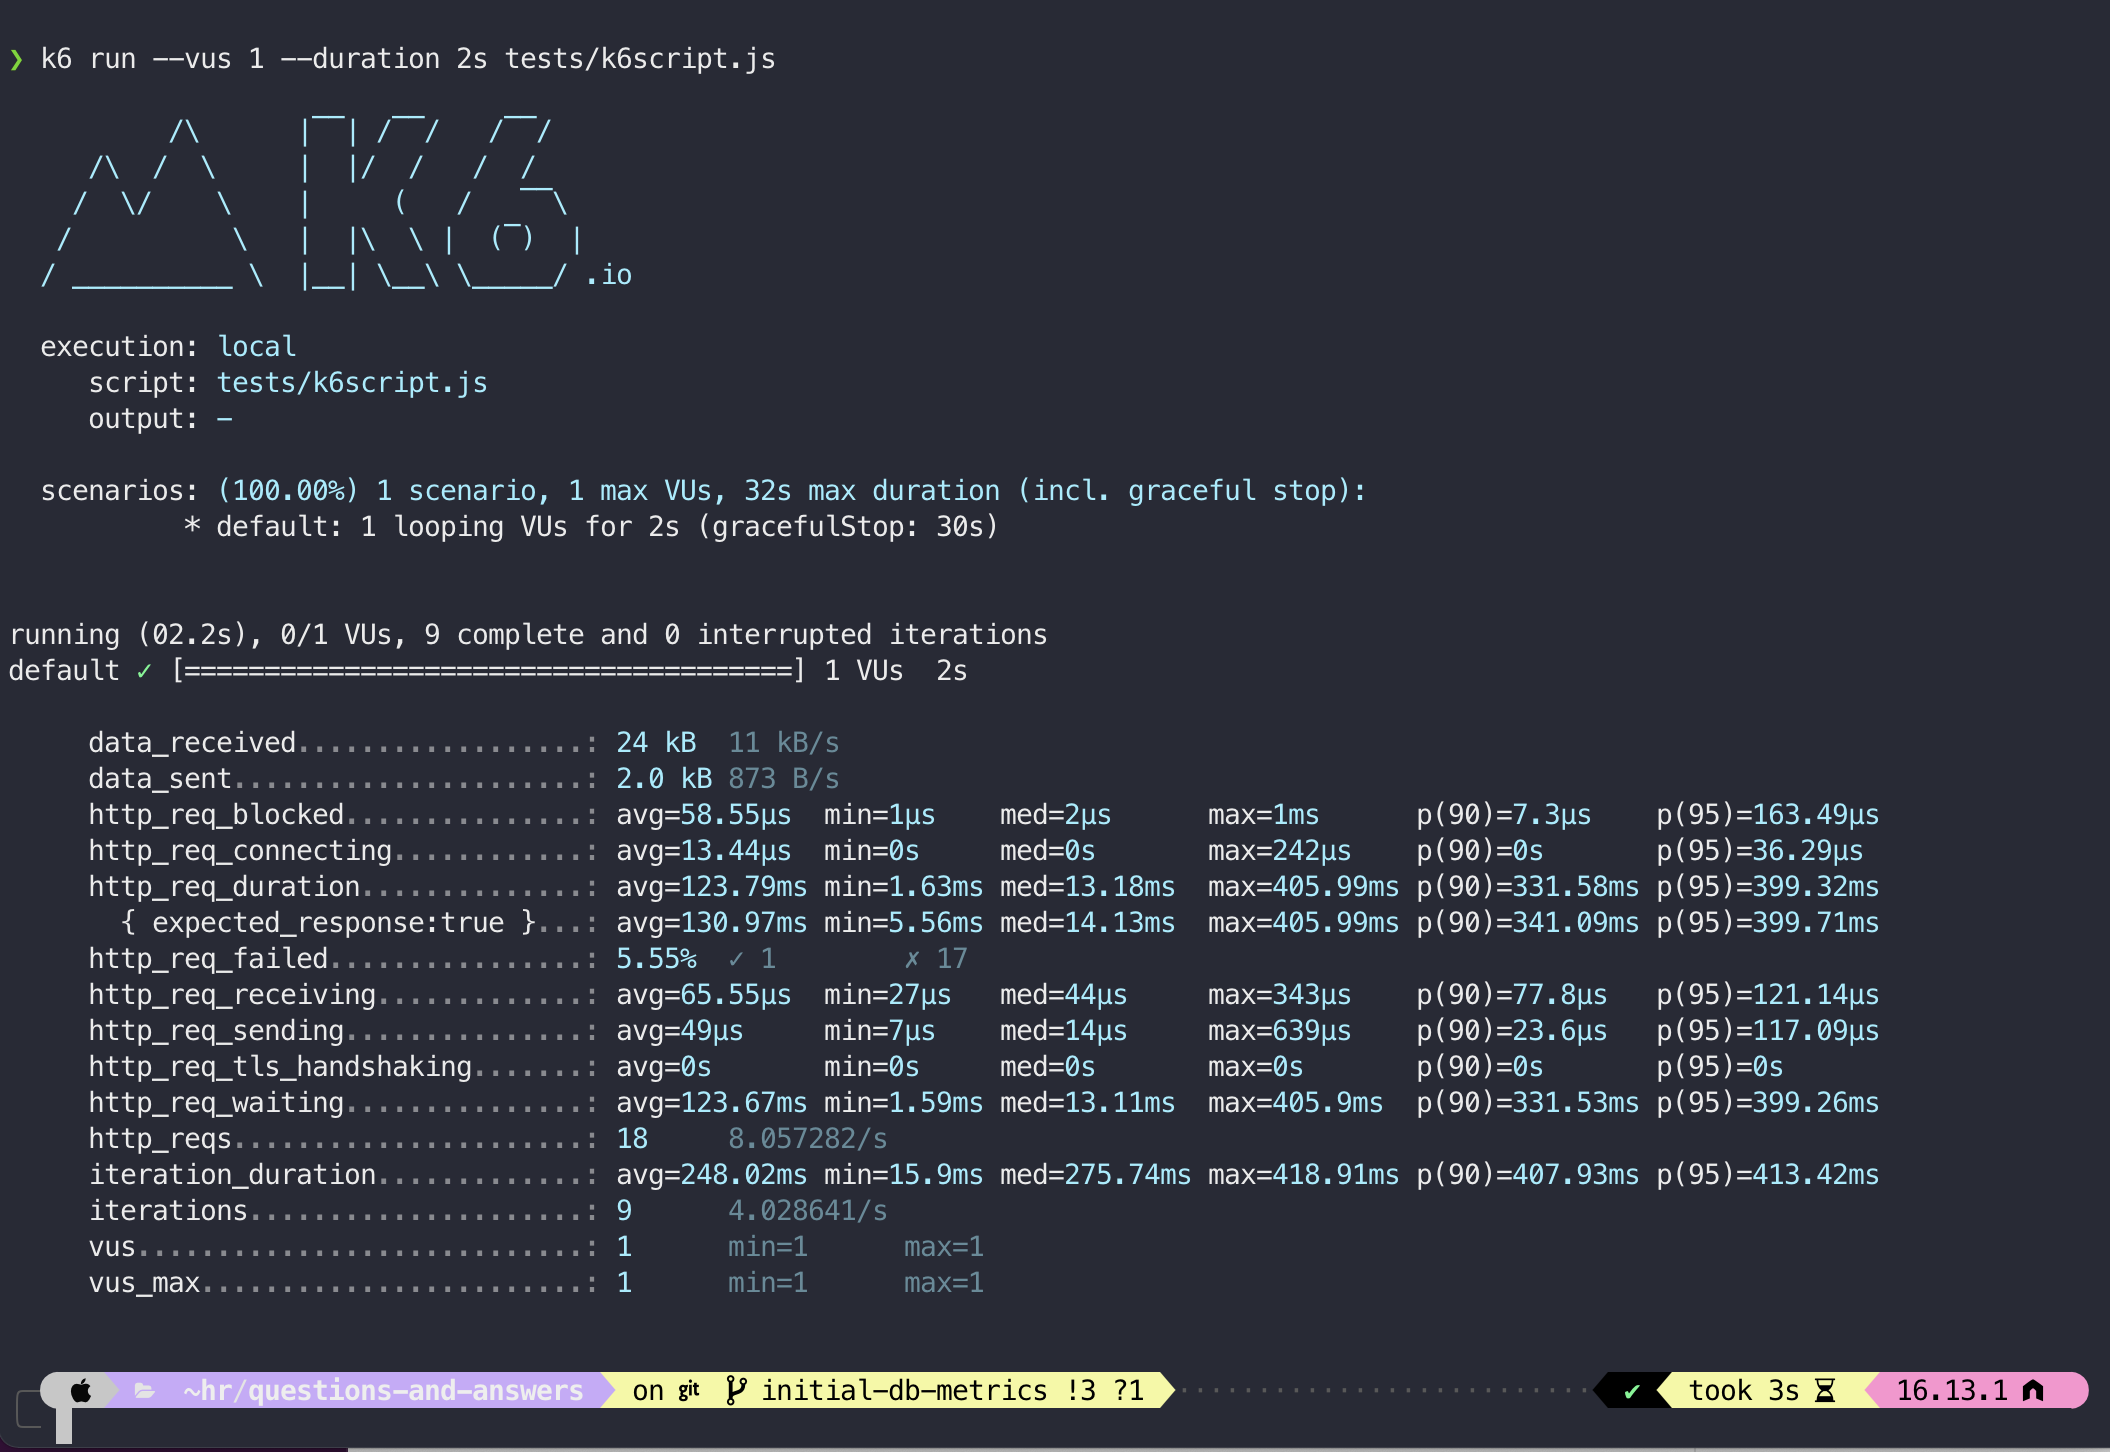This screenshot has height=1452, width=2110.
Task: Click the green checkmark status icon
Action: tap(1632, 1391)
